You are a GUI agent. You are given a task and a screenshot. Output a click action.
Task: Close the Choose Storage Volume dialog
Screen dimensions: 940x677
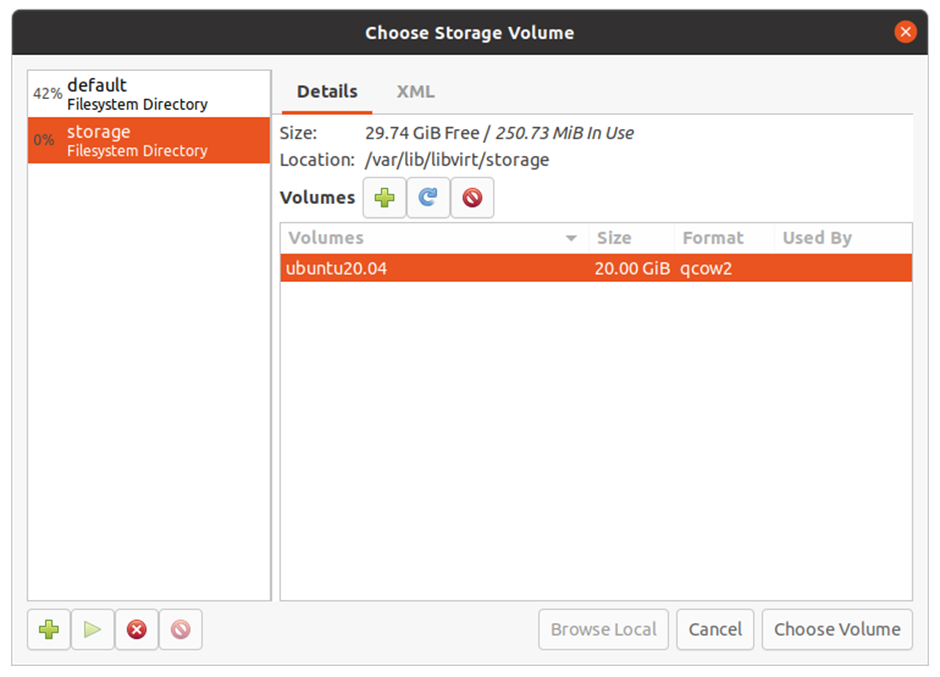pos(905,32)
